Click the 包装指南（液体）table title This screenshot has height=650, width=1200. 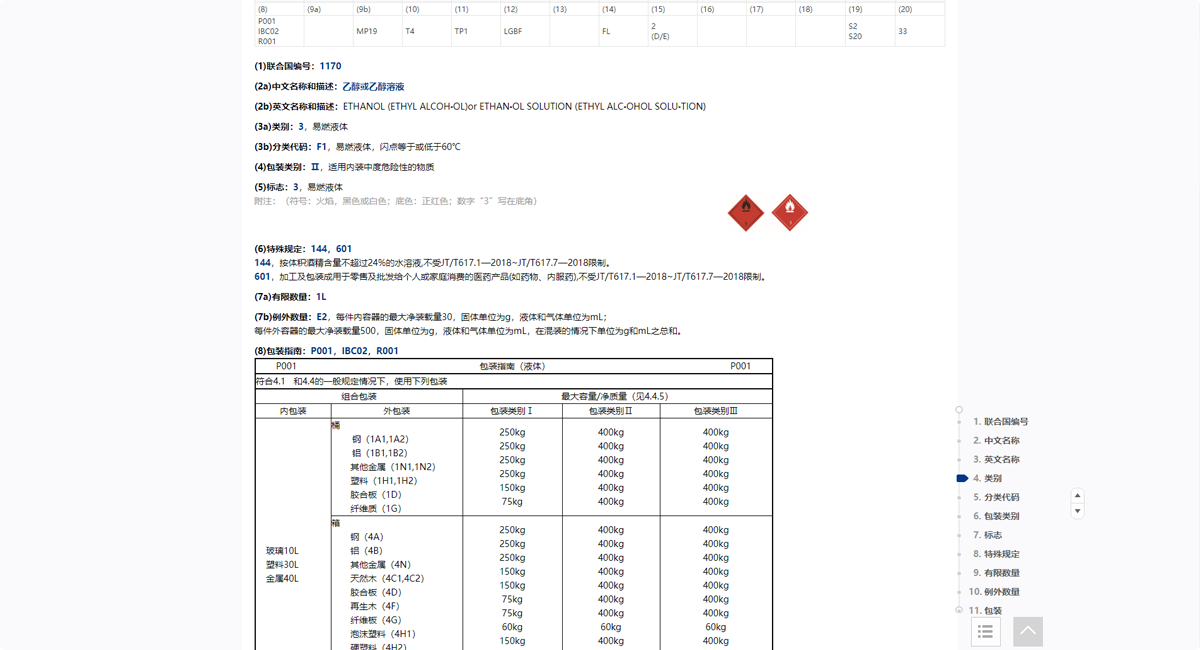pos(513,366)
